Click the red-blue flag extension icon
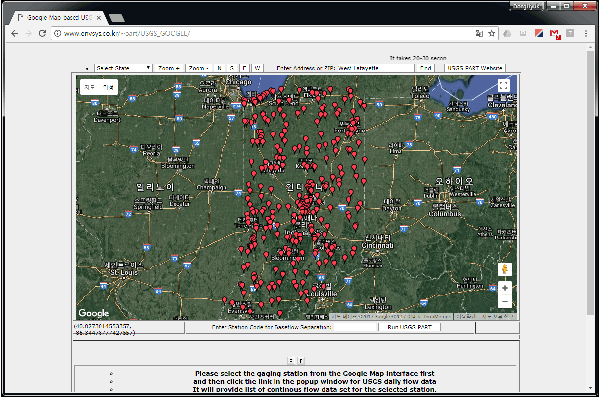600x397 pixels. (x=539, y=34)
